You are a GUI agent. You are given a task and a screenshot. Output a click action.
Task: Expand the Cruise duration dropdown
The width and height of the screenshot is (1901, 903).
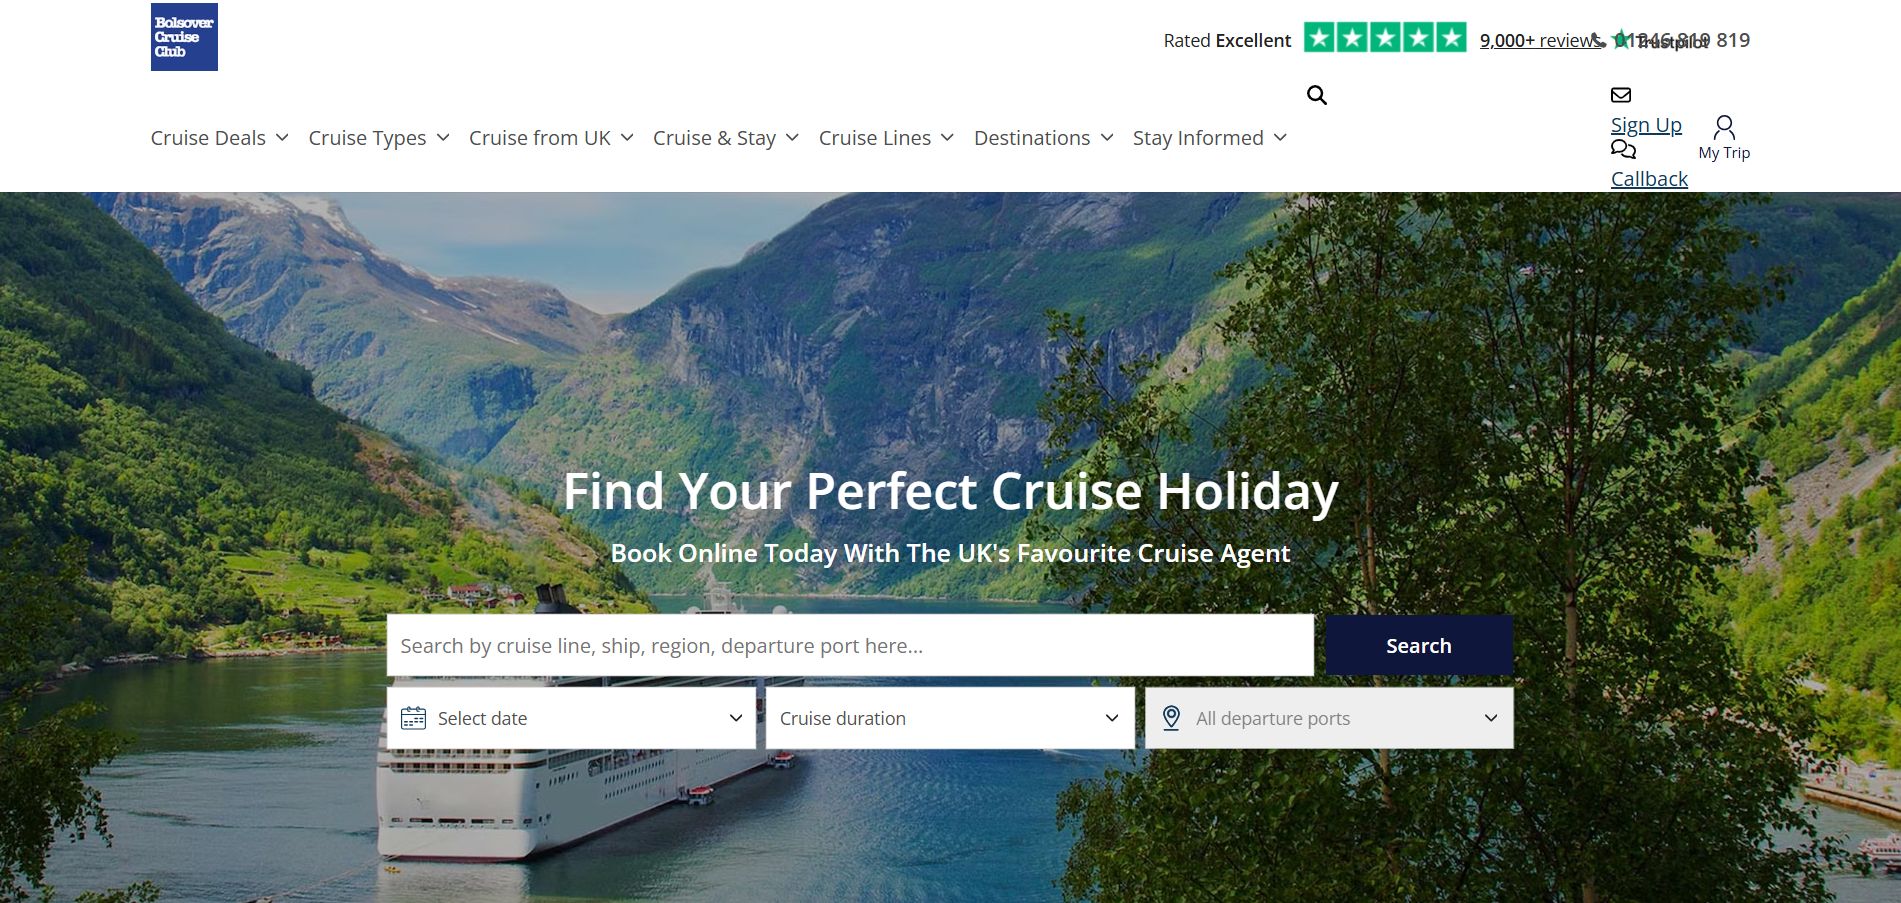pos(950,718)
